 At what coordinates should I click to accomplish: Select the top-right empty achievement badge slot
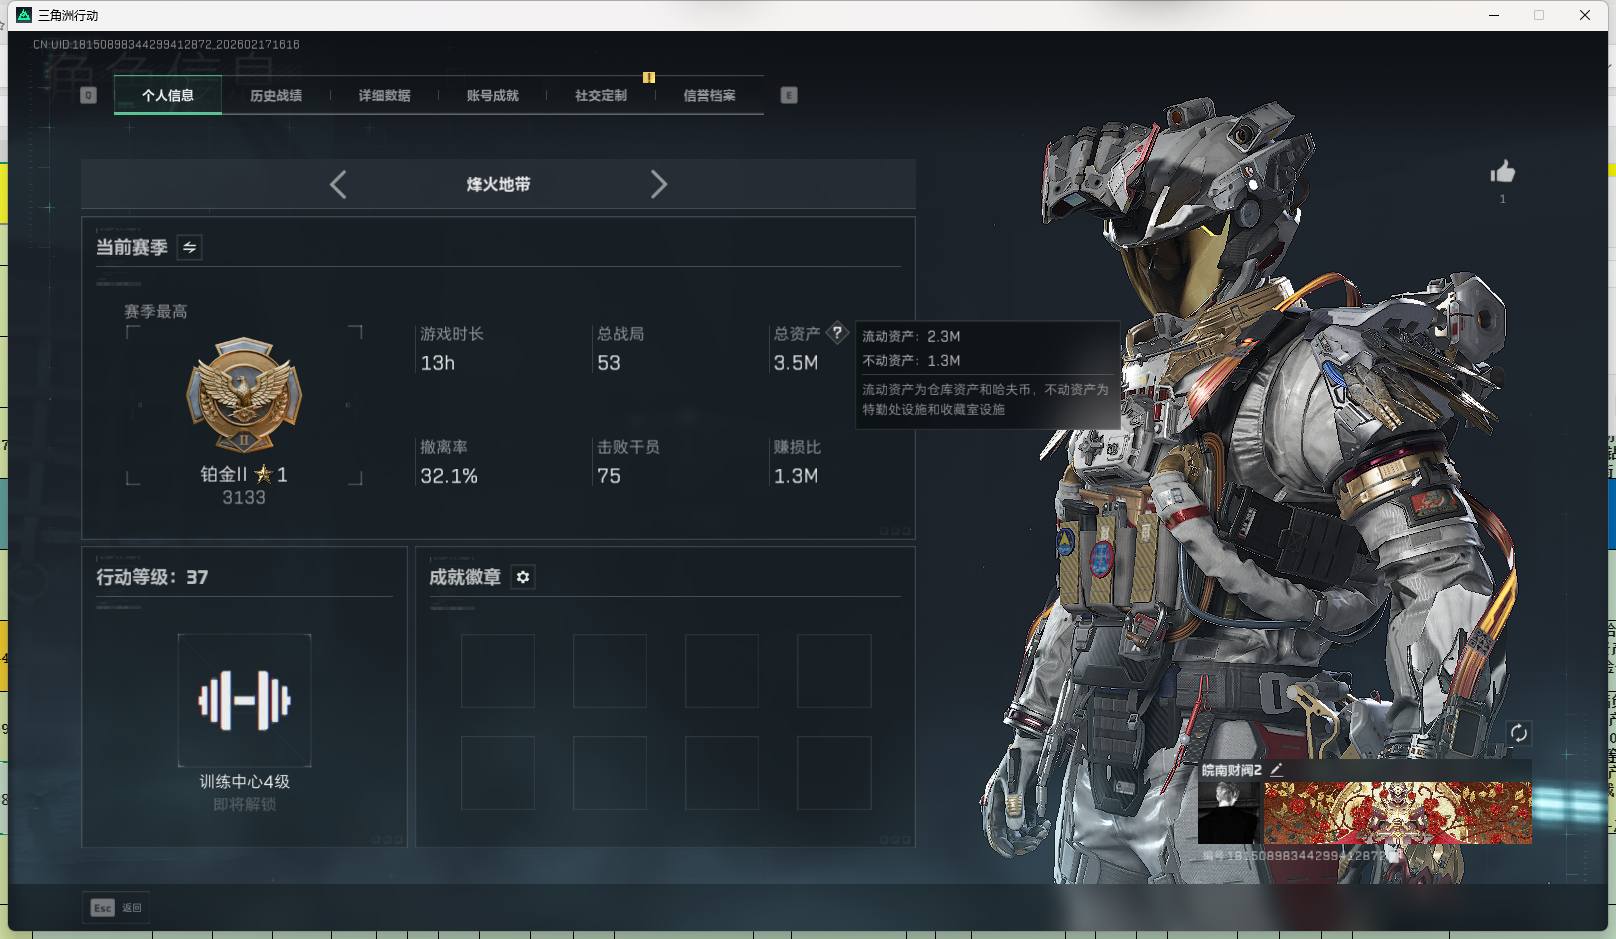[x=834, y=671]
